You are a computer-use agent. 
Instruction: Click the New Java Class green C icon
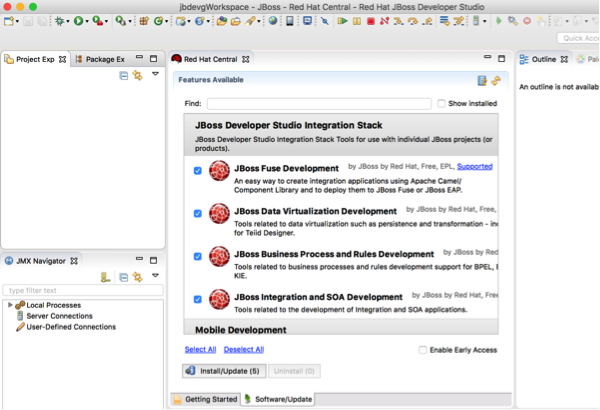coord(158,21)
